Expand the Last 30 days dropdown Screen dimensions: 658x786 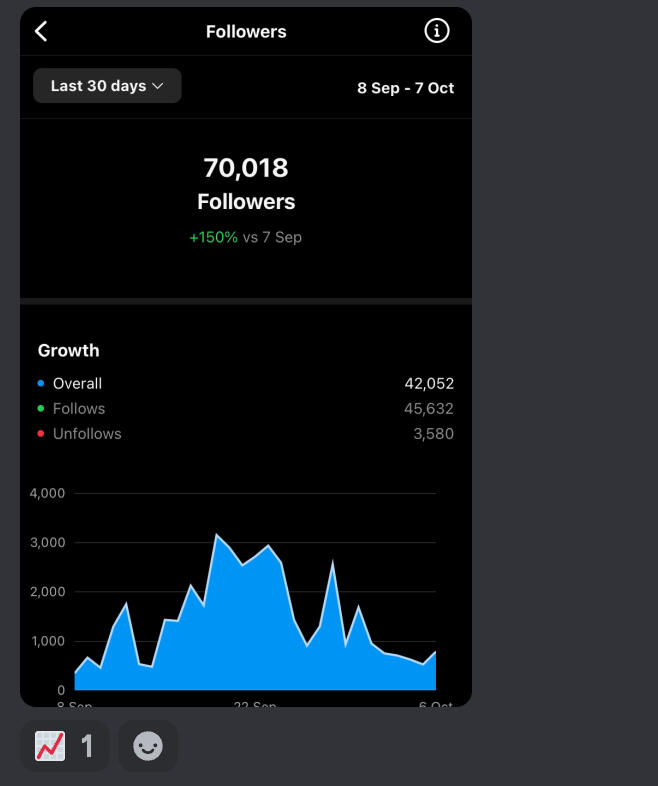(107, 86)
